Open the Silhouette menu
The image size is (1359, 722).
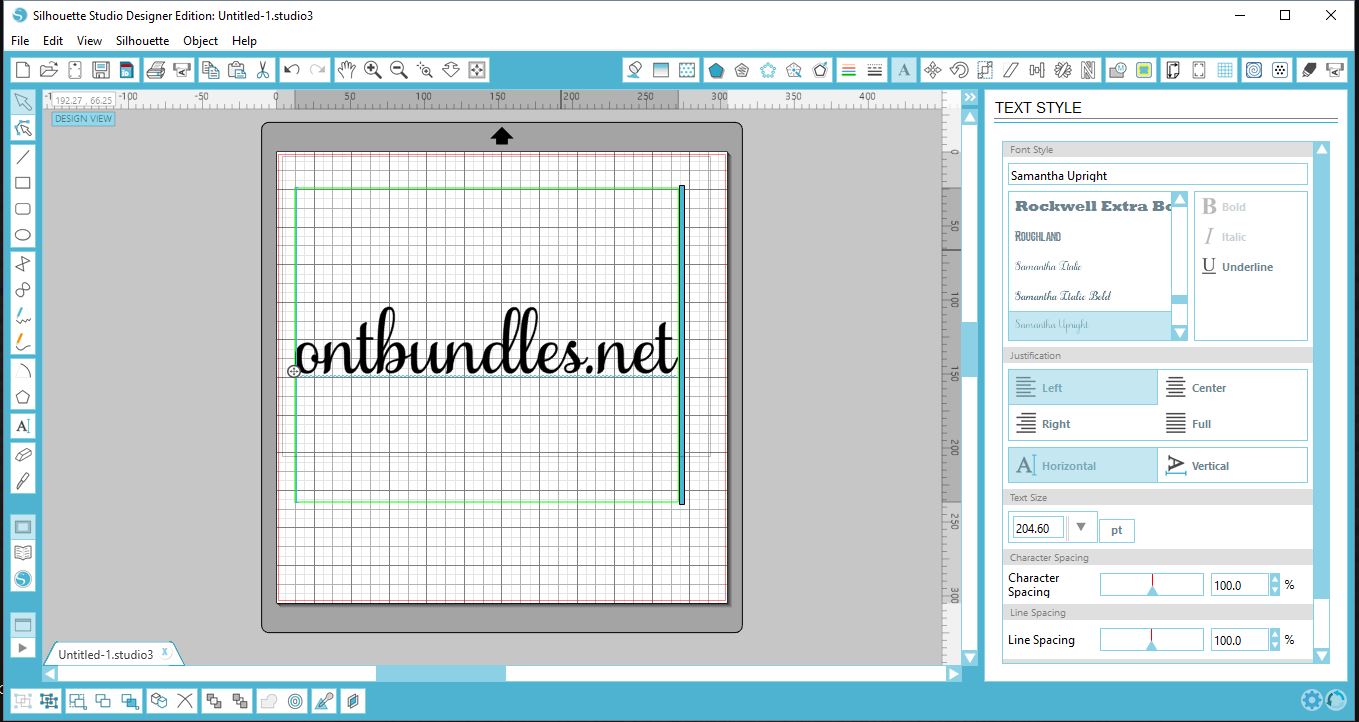(142, 41)
